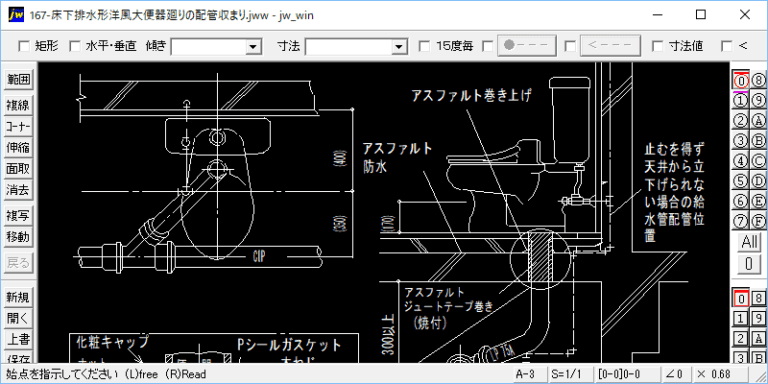Click the <--- arrow style button
The width and height of the screenshot is (768, 384).
pos(610,46)
